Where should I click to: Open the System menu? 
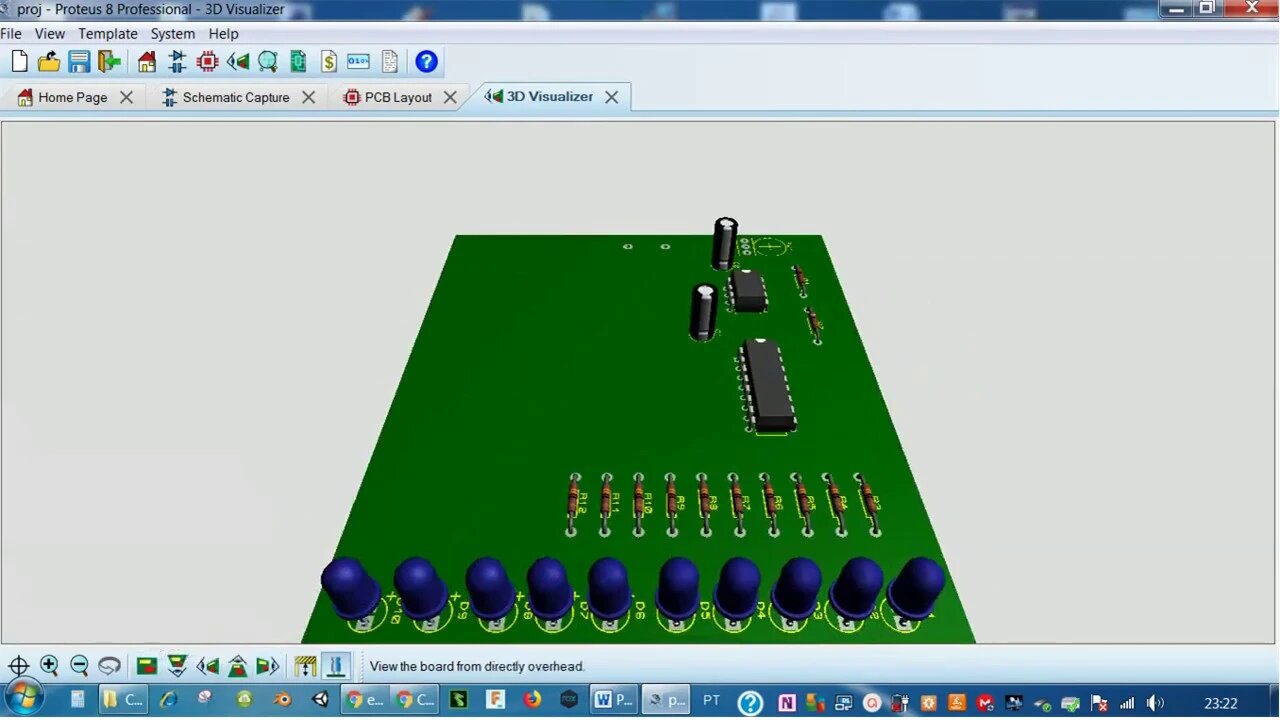pyautogui.click(x=173, y=33)
